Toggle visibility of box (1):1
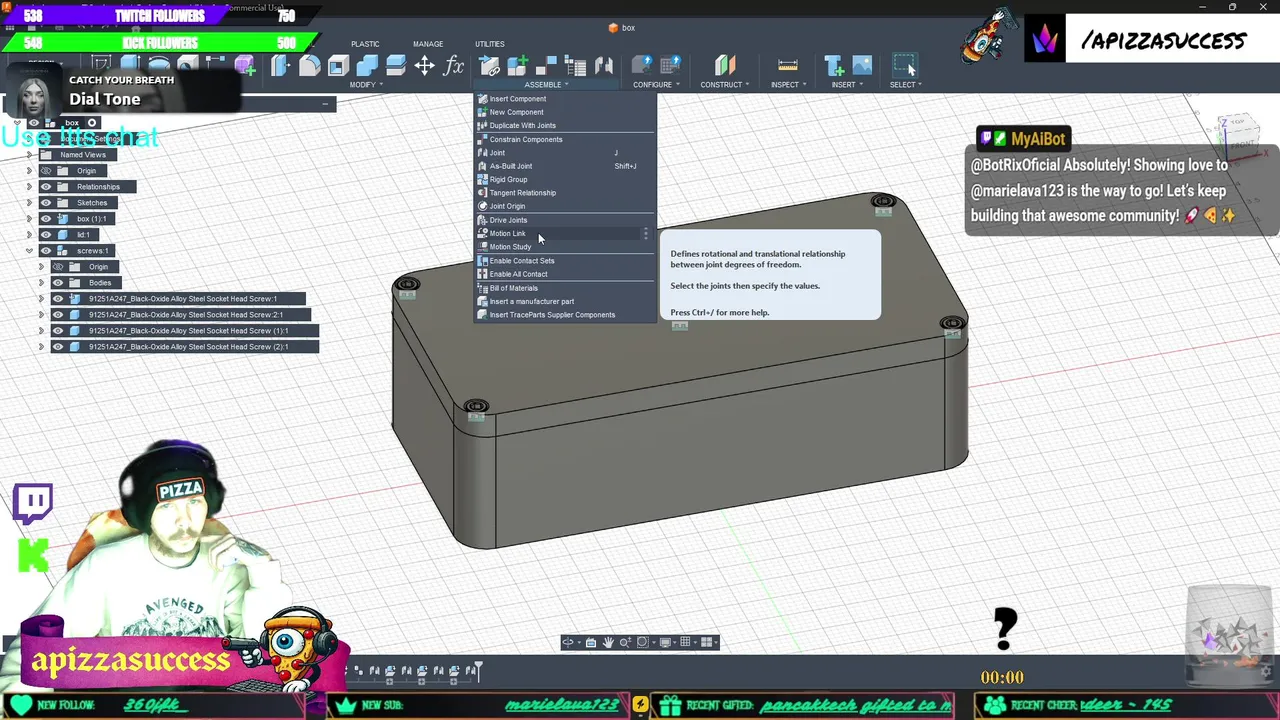 [46, 219]
